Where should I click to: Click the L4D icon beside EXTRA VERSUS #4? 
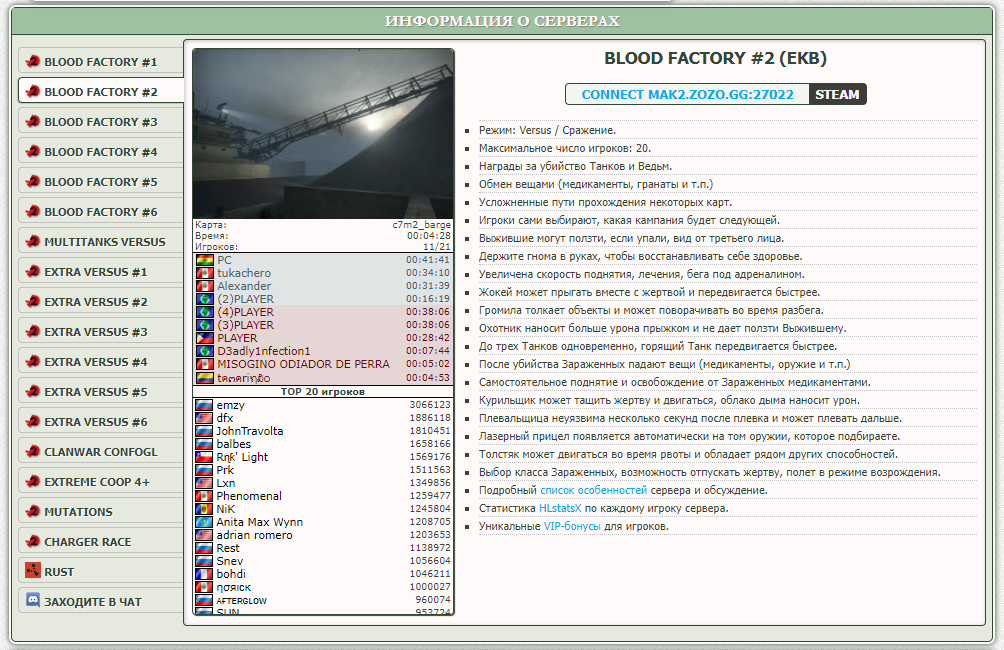pos(33,361)
